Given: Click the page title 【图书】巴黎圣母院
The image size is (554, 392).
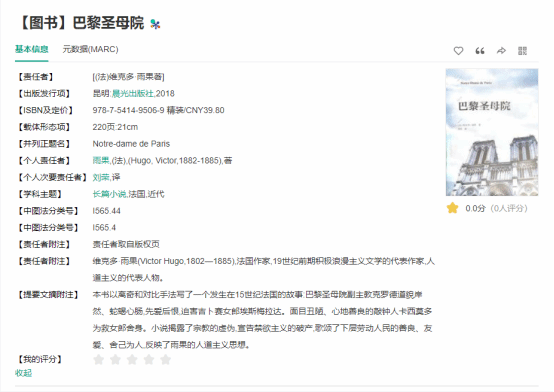Looking at the screenshot, I should [81, 23].
